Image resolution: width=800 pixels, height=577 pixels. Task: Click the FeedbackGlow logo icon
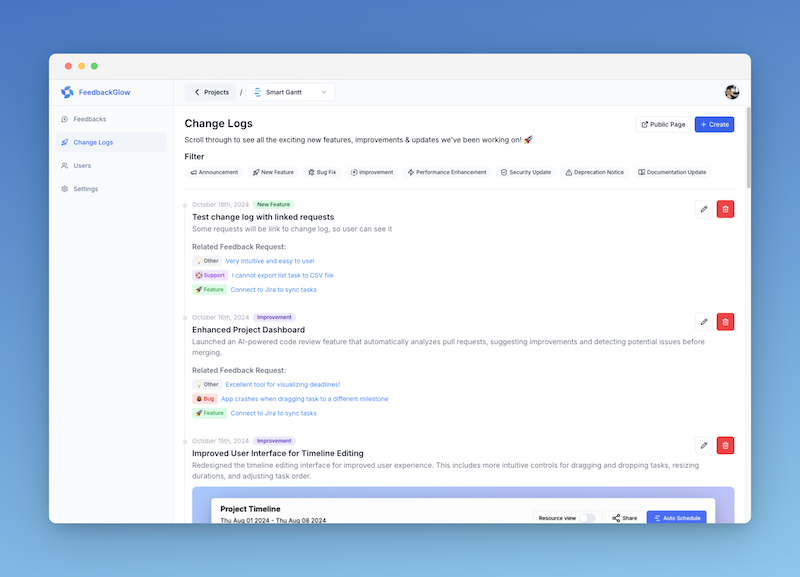tap(67, 92)
